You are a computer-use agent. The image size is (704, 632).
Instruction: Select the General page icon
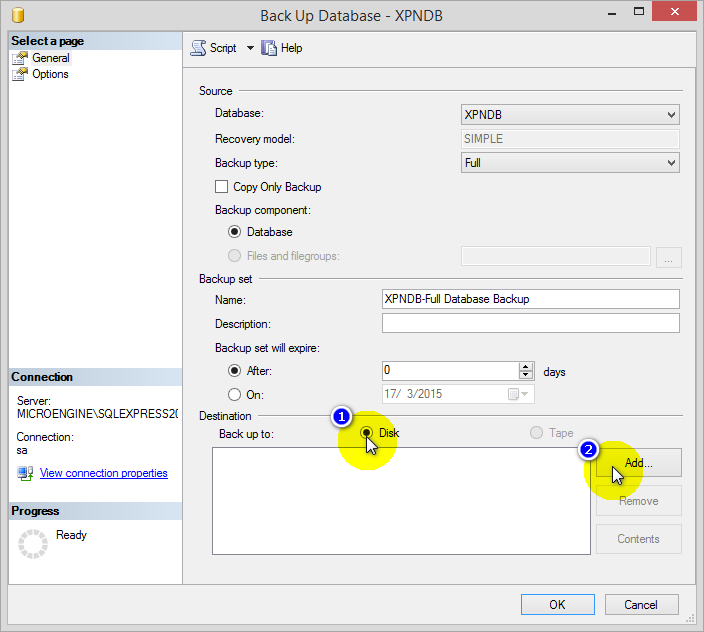point(20,58)
